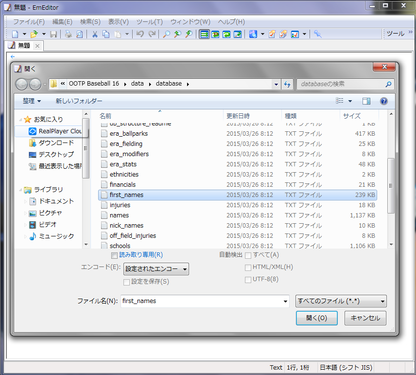The width and height of the screenshot is (416, 375).
Task: Open the エンコード encoding dropdown
Action: [156, 269]
